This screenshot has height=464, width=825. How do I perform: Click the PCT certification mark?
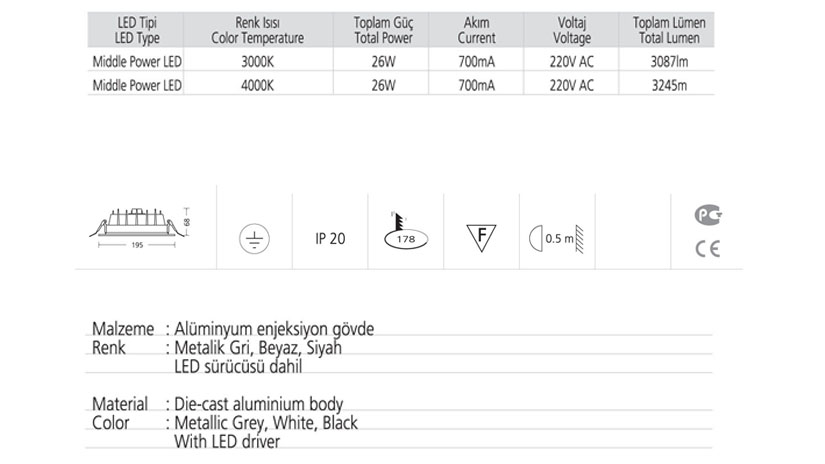click(708, 213)
